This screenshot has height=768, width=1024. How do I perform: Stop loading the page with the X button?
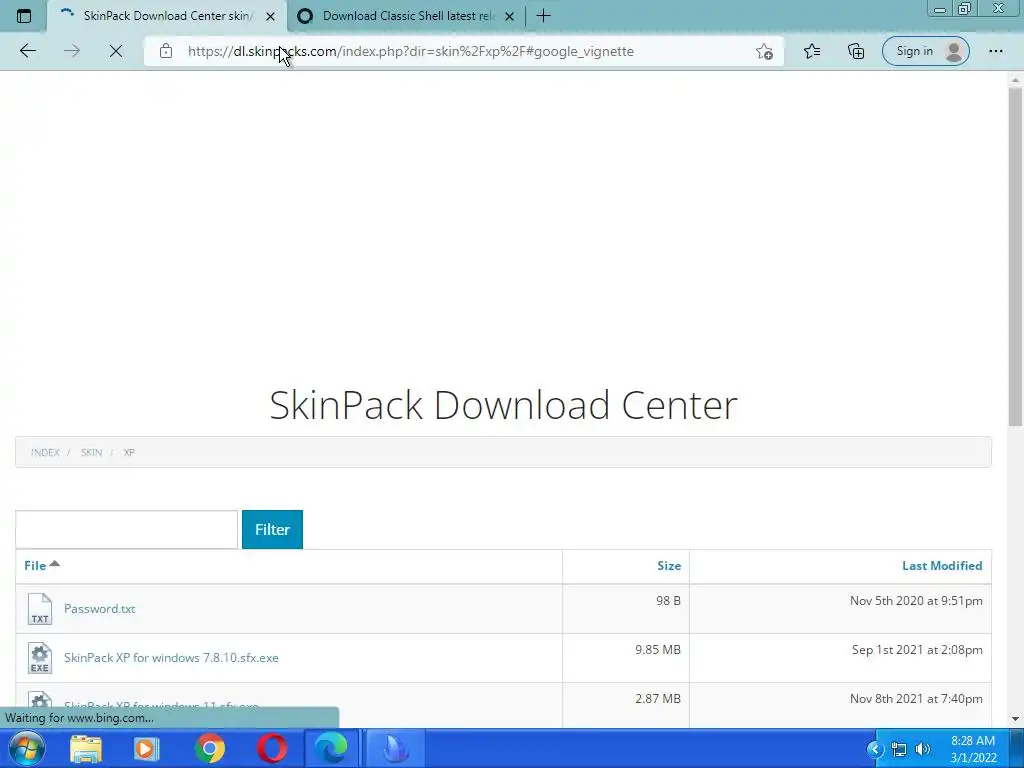[116, 51]
